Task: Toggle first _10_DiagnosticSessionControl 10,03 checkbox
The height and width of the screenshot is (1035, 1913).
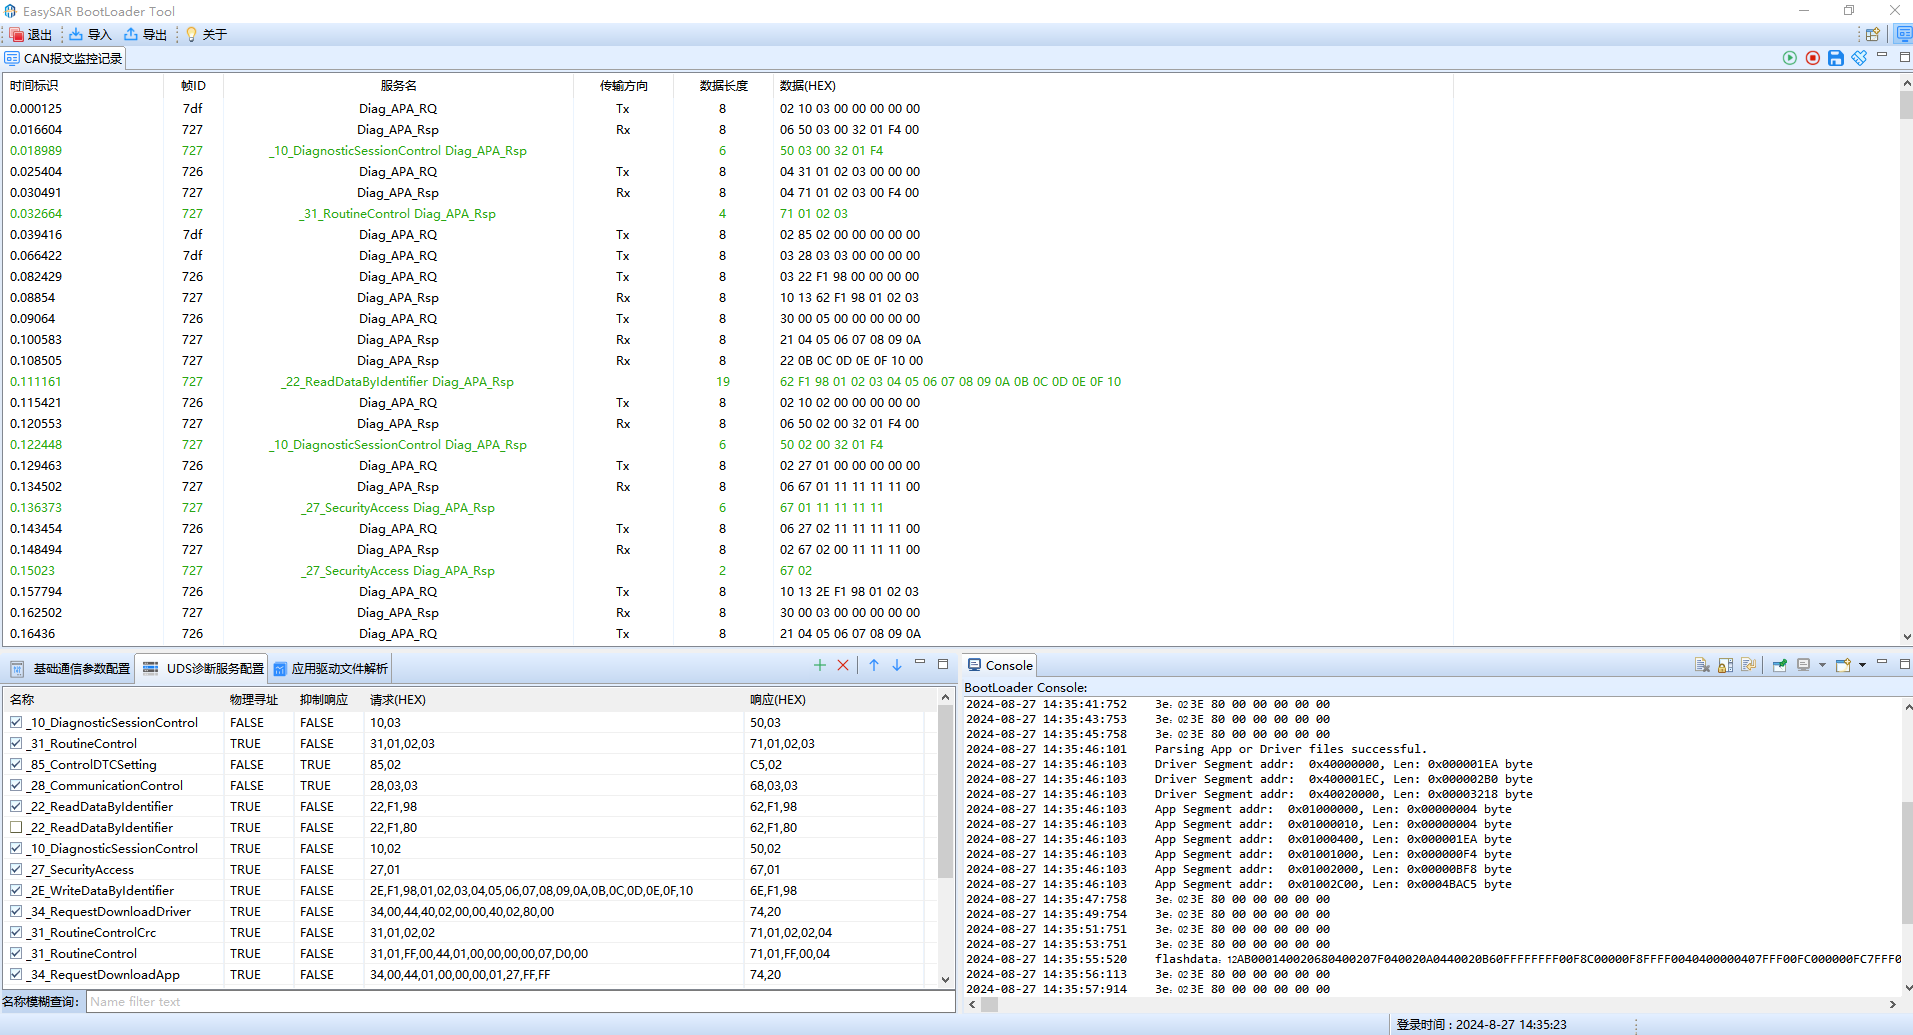Action: tap(16, 722)
